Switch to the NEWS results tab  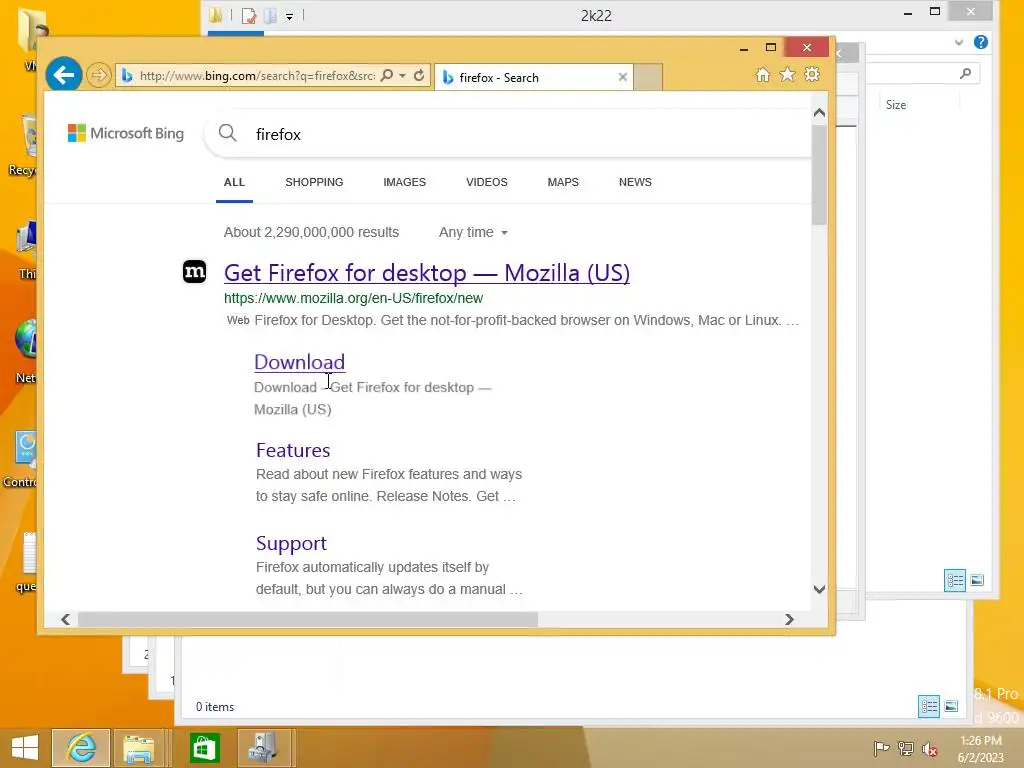point(635,182)
